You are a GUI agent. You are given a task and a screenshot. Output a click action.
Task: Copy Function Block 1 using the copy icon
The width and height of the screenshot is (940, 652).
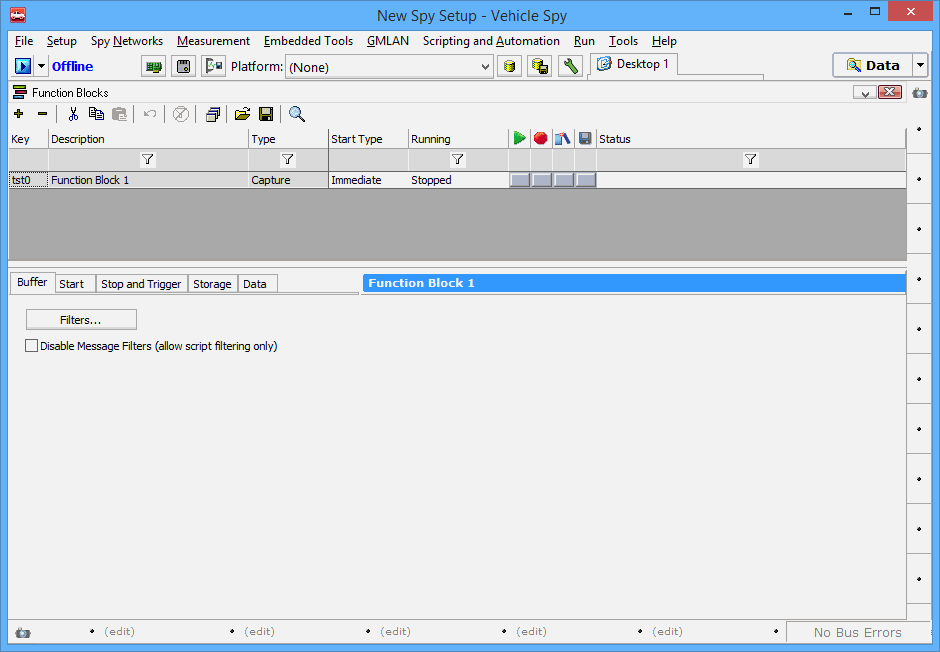click(96, 114)
